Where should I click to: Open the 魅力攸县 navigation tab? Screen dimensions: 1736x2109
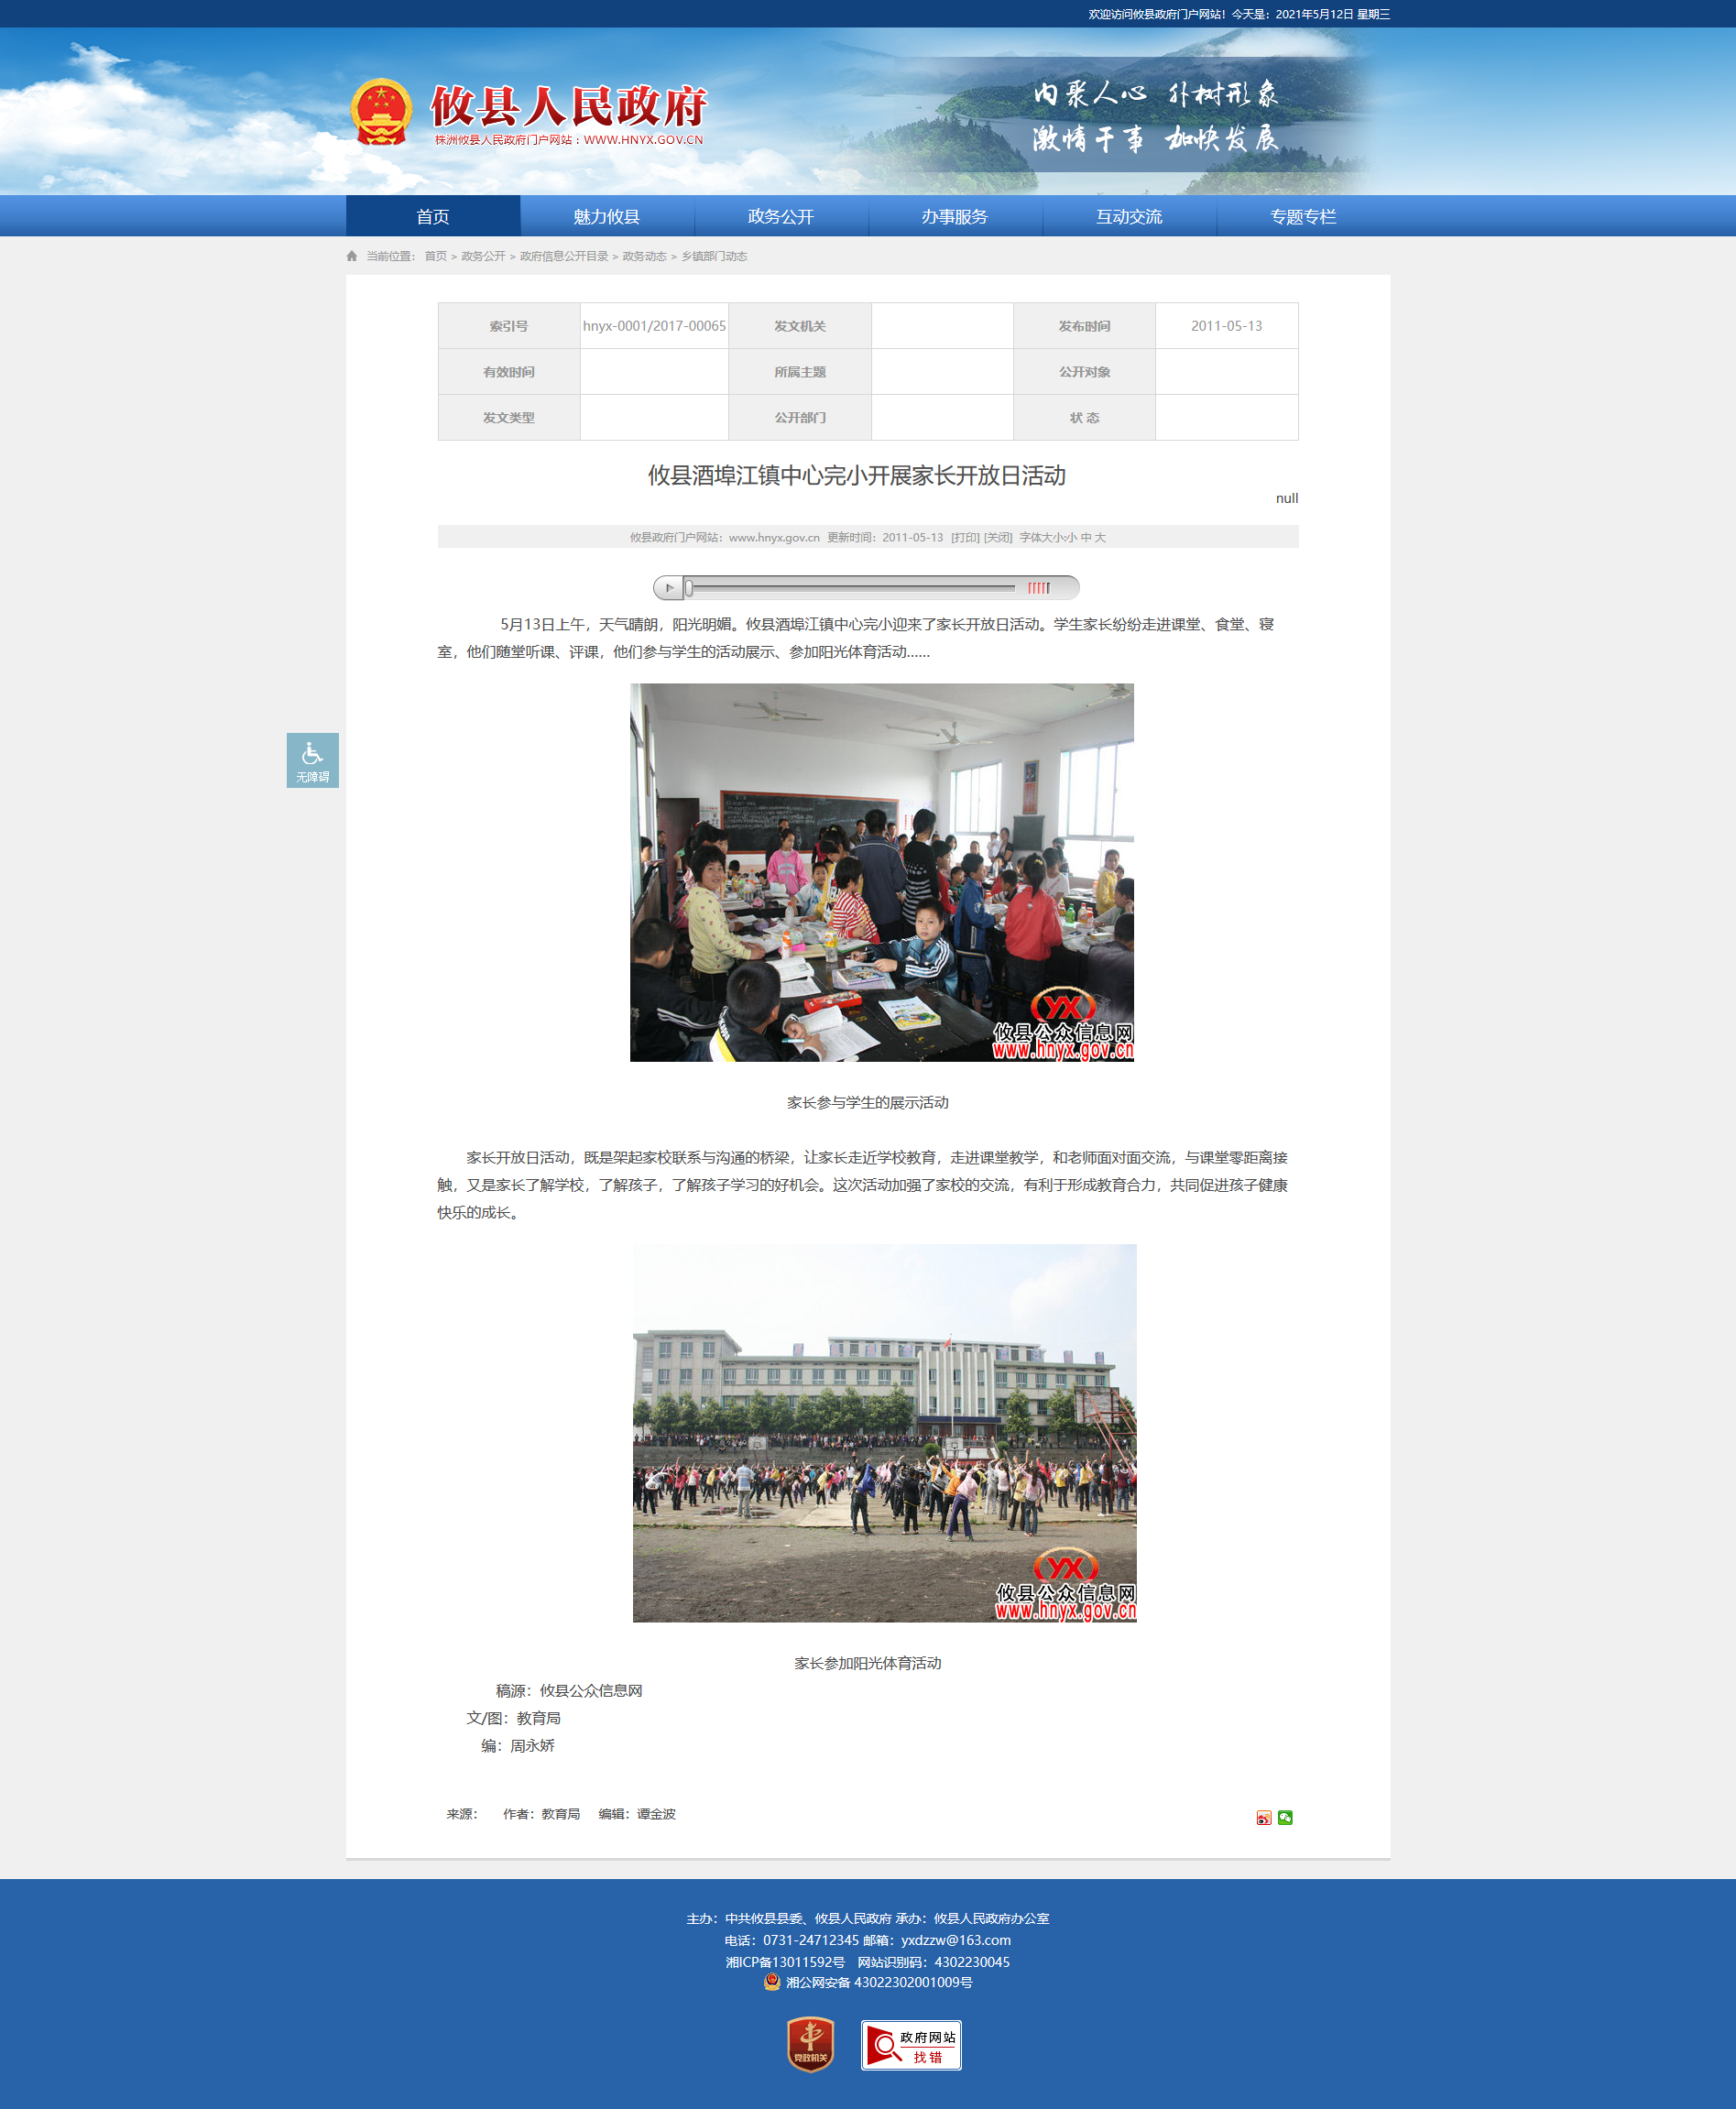pyautogui.click(x=606, y=216)
